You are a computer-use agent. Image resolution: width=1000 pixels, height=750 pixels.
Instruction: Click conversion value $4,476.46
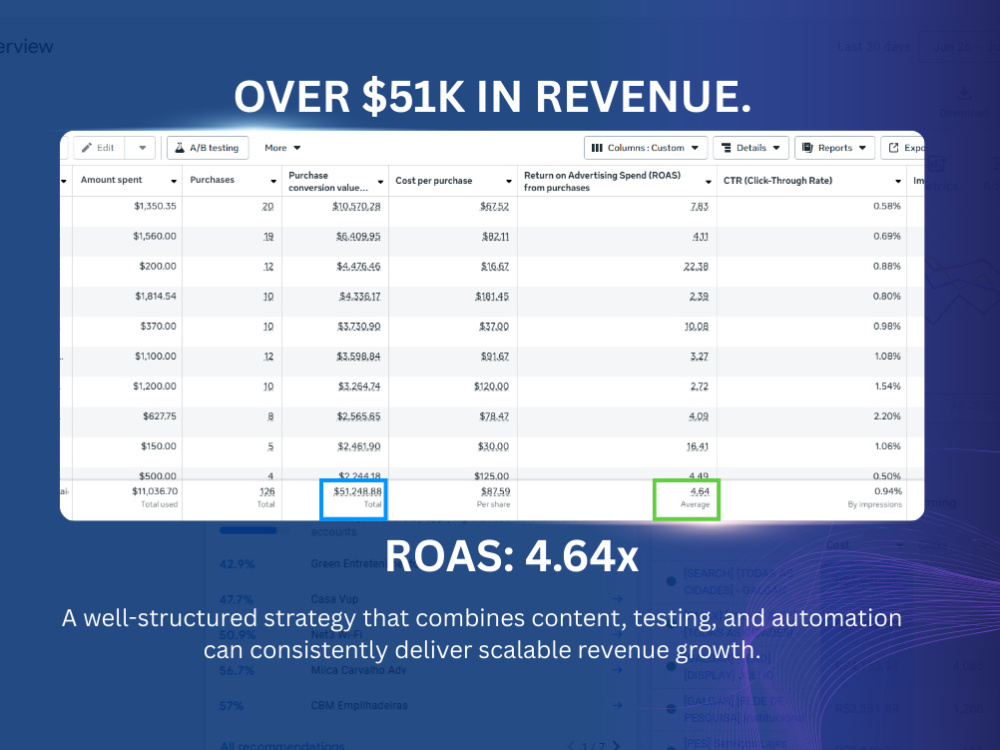[358, 267]
